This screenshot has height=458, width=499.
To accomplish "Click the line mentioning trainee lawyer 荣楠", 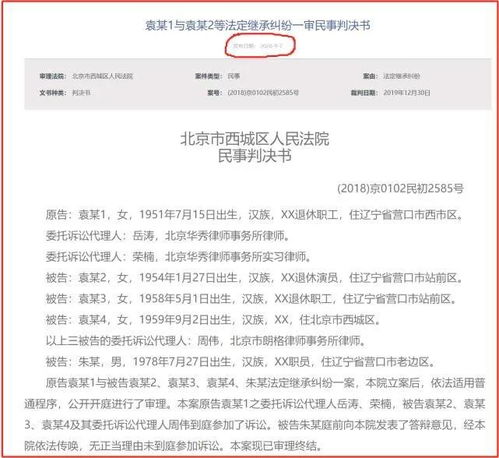I will click(178, 257).
